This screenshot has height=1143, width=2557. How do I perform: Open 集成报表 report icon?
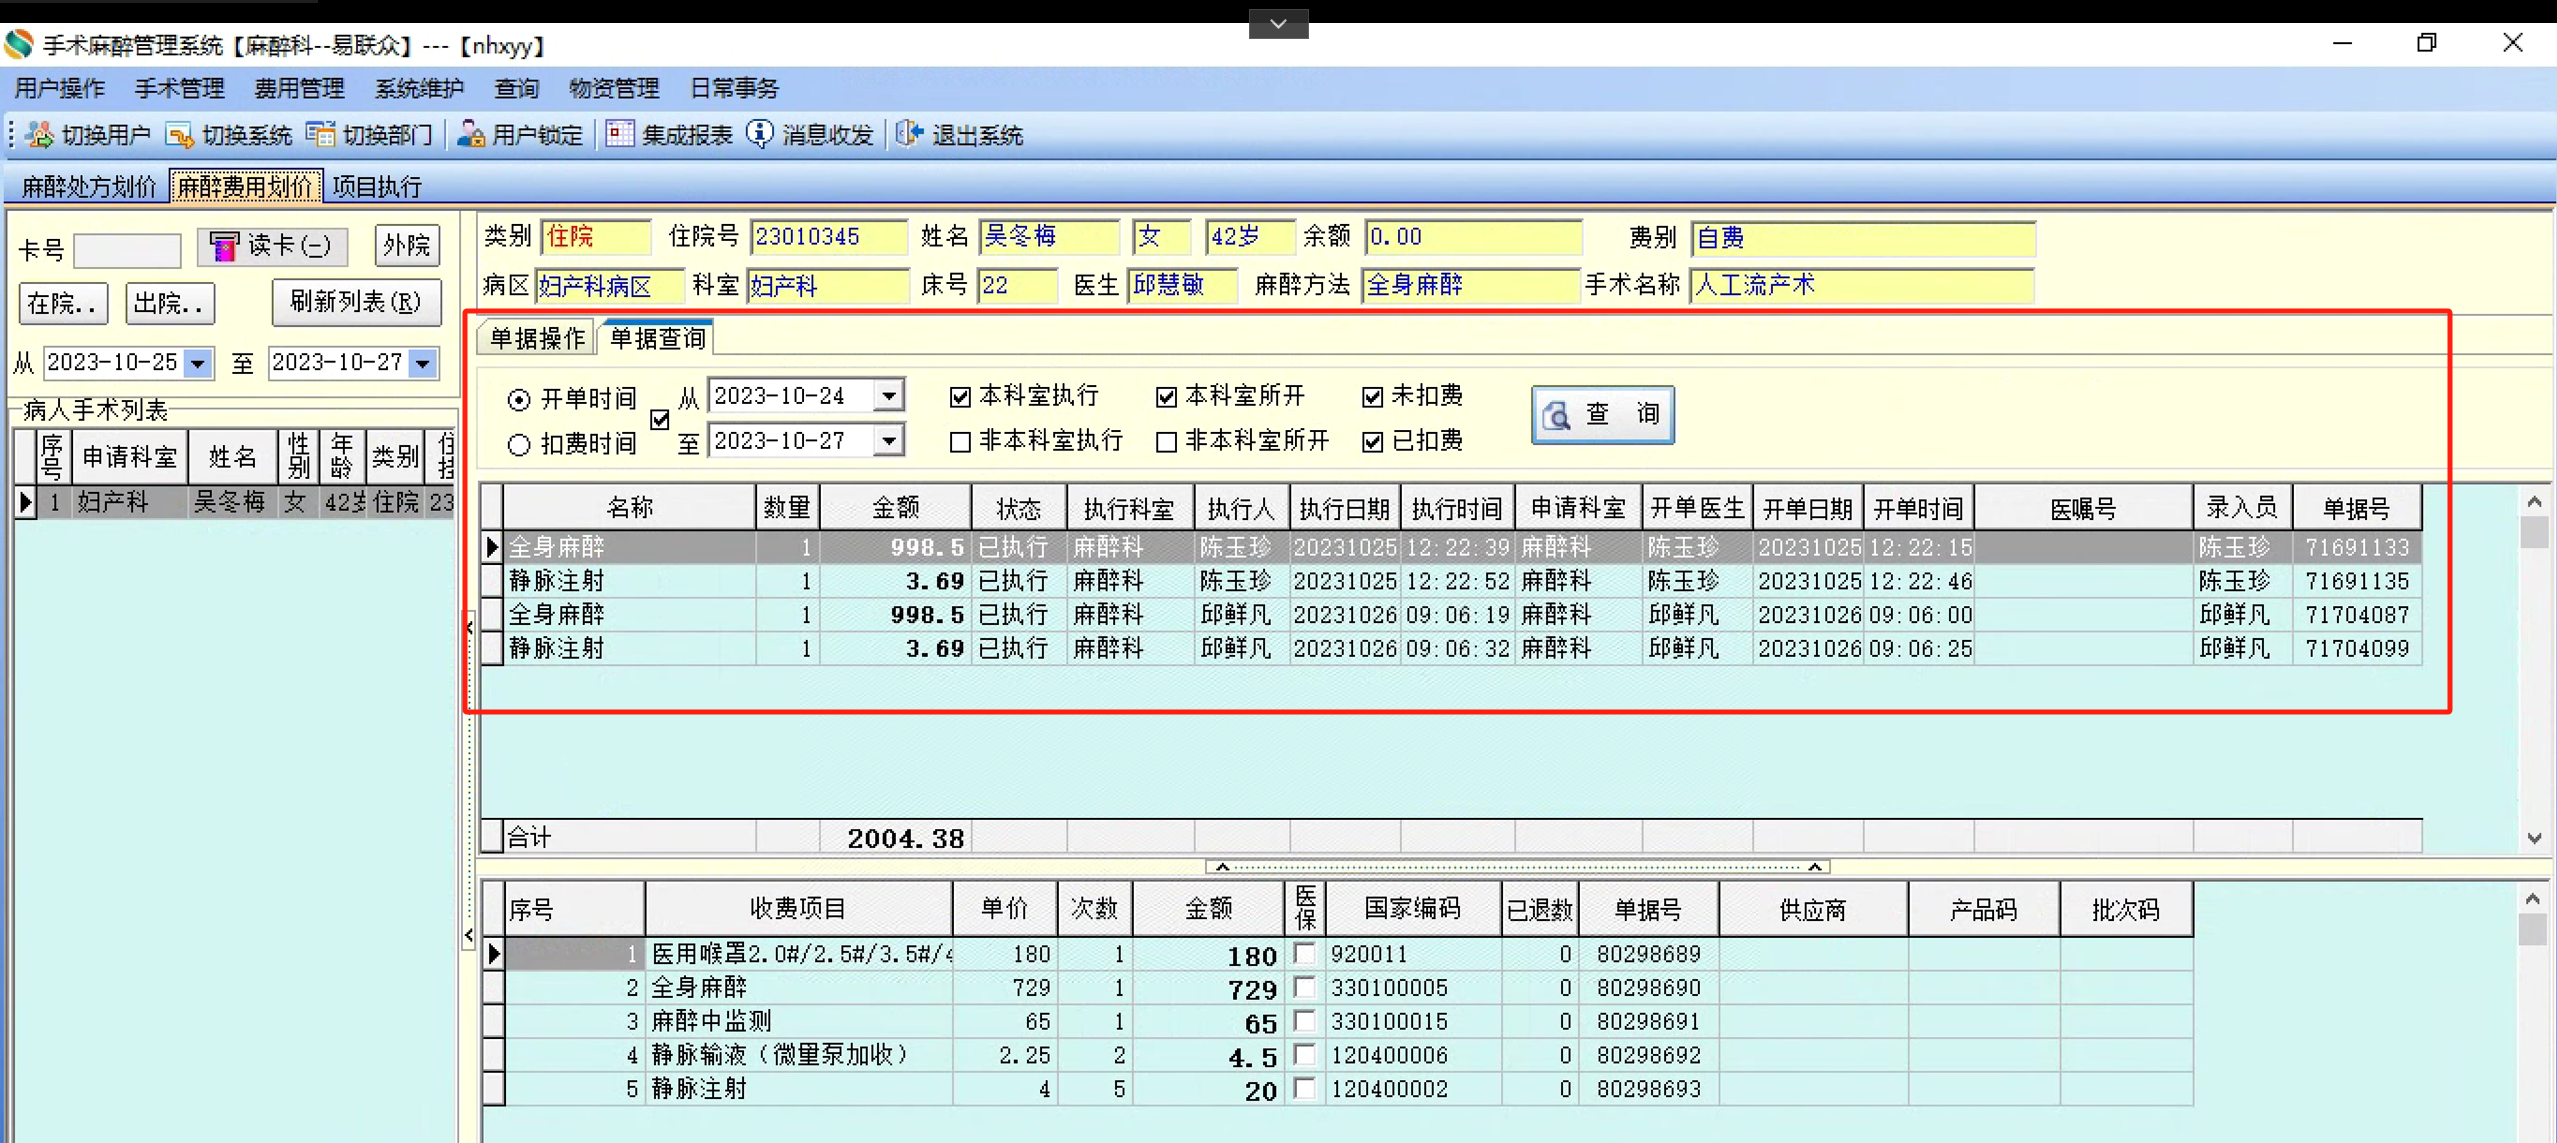coord(620,135)
